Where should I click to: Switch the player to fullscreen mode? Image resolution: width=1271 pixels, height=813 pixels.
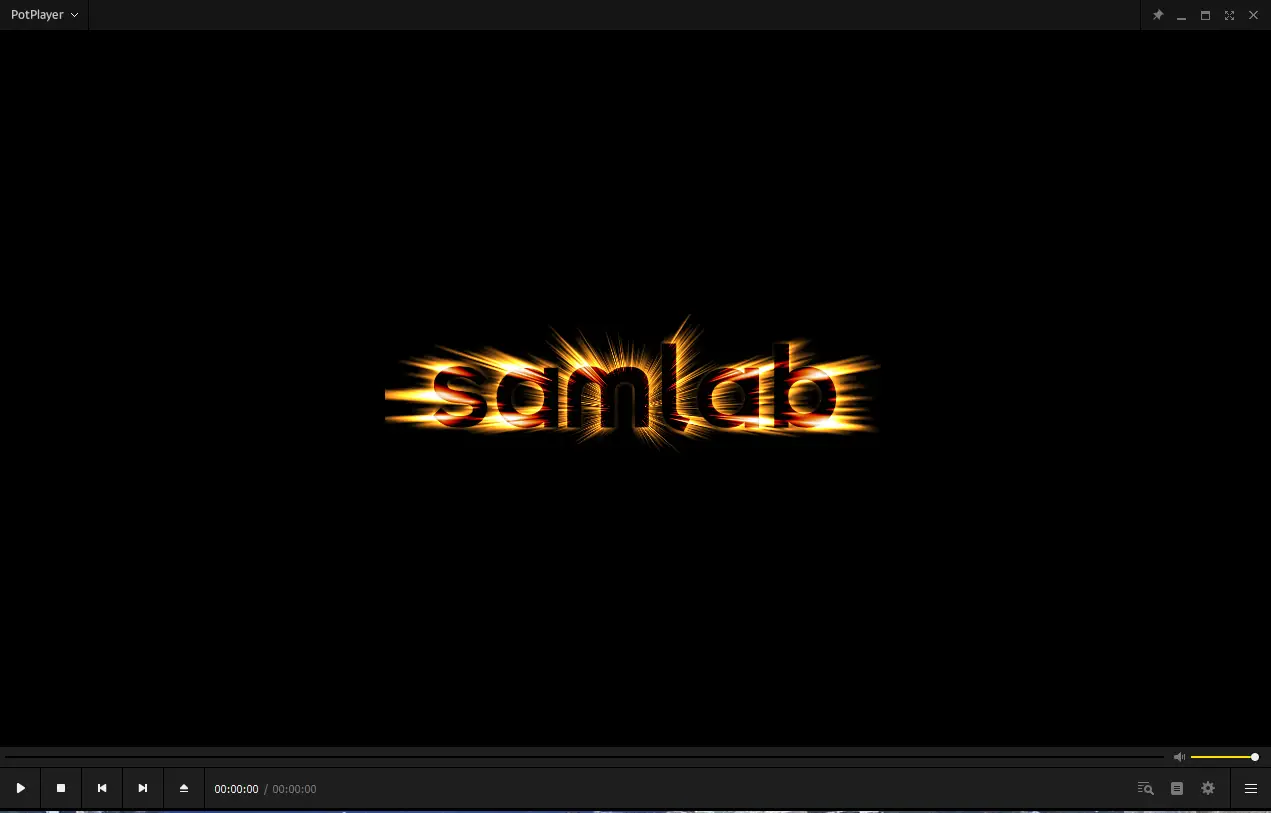click(x=1229, y=15)
